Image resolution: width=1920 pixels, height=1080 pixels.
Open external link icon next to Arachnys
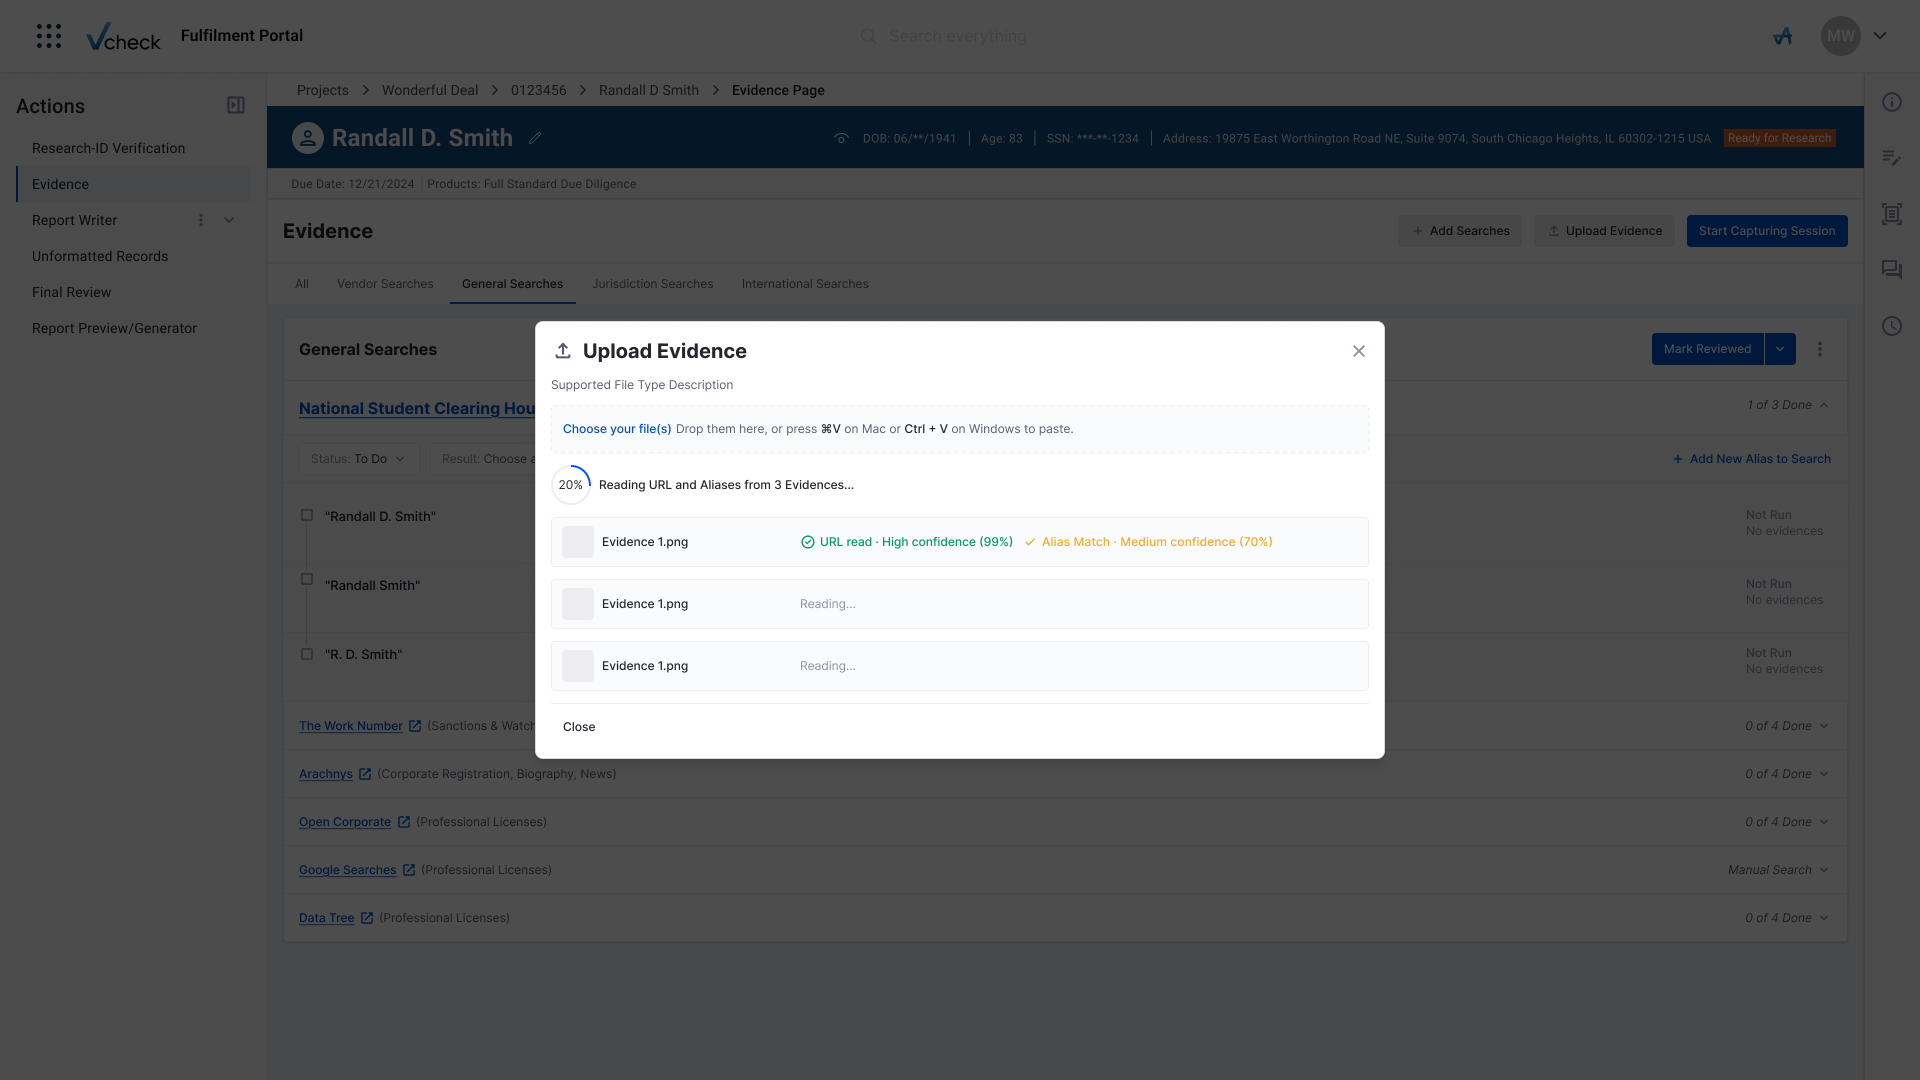(x=365, y=774)
